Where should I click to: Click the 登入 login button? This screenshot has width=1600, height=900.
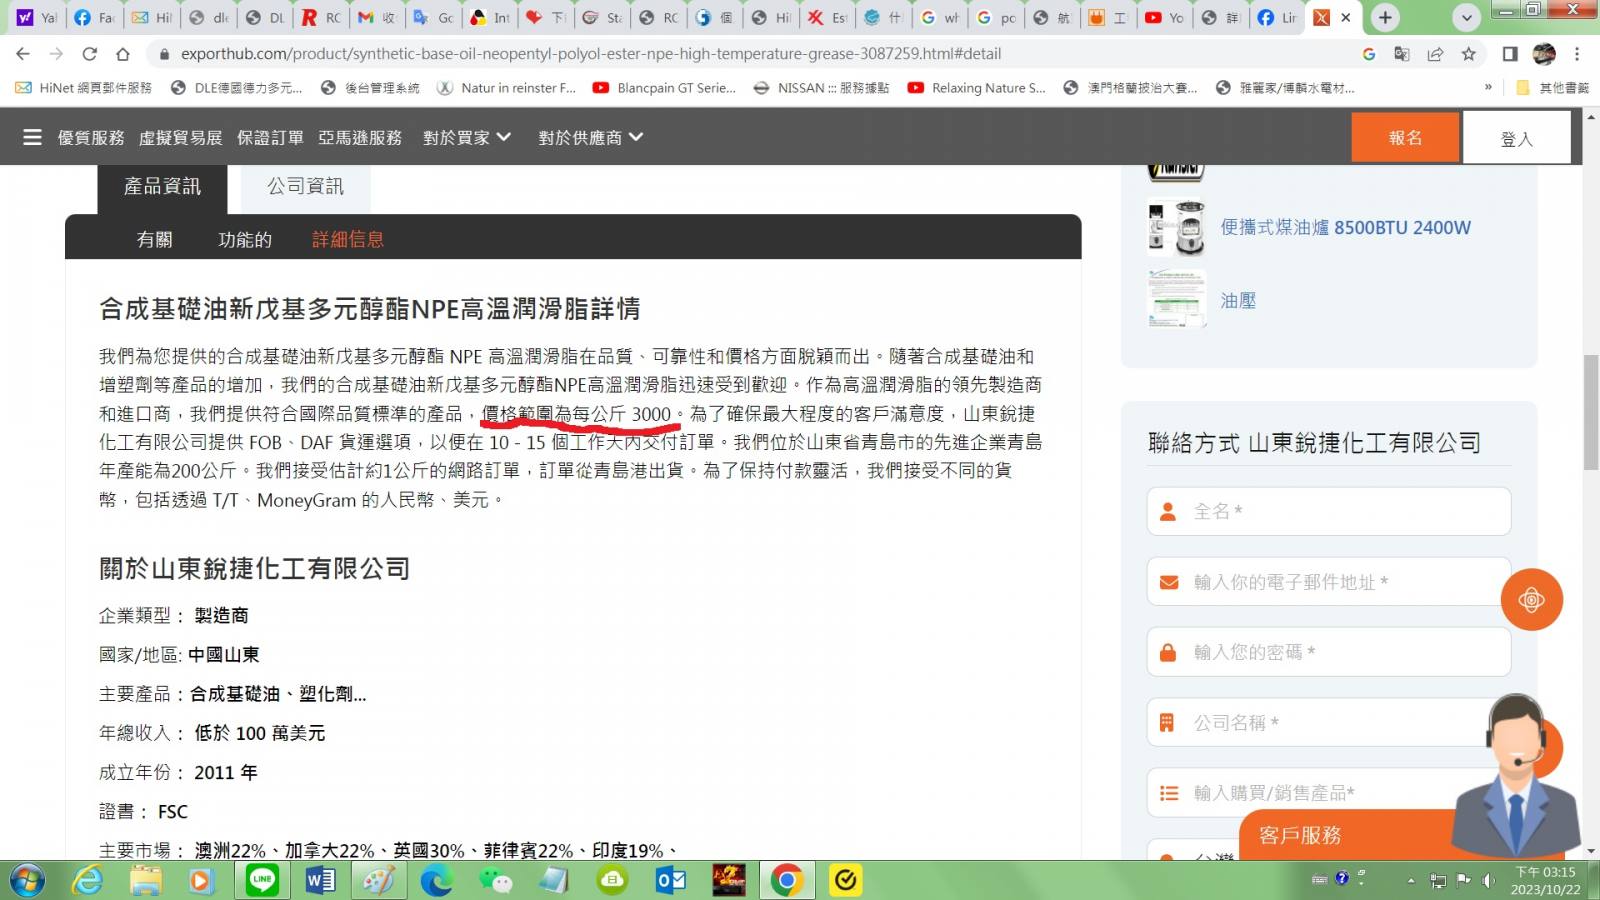1516,138
